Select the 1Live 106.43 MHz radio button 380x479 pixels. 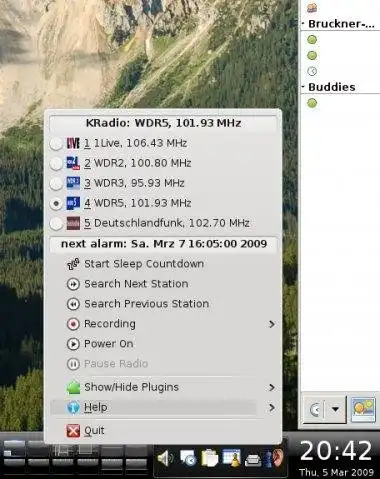point(56,144)
